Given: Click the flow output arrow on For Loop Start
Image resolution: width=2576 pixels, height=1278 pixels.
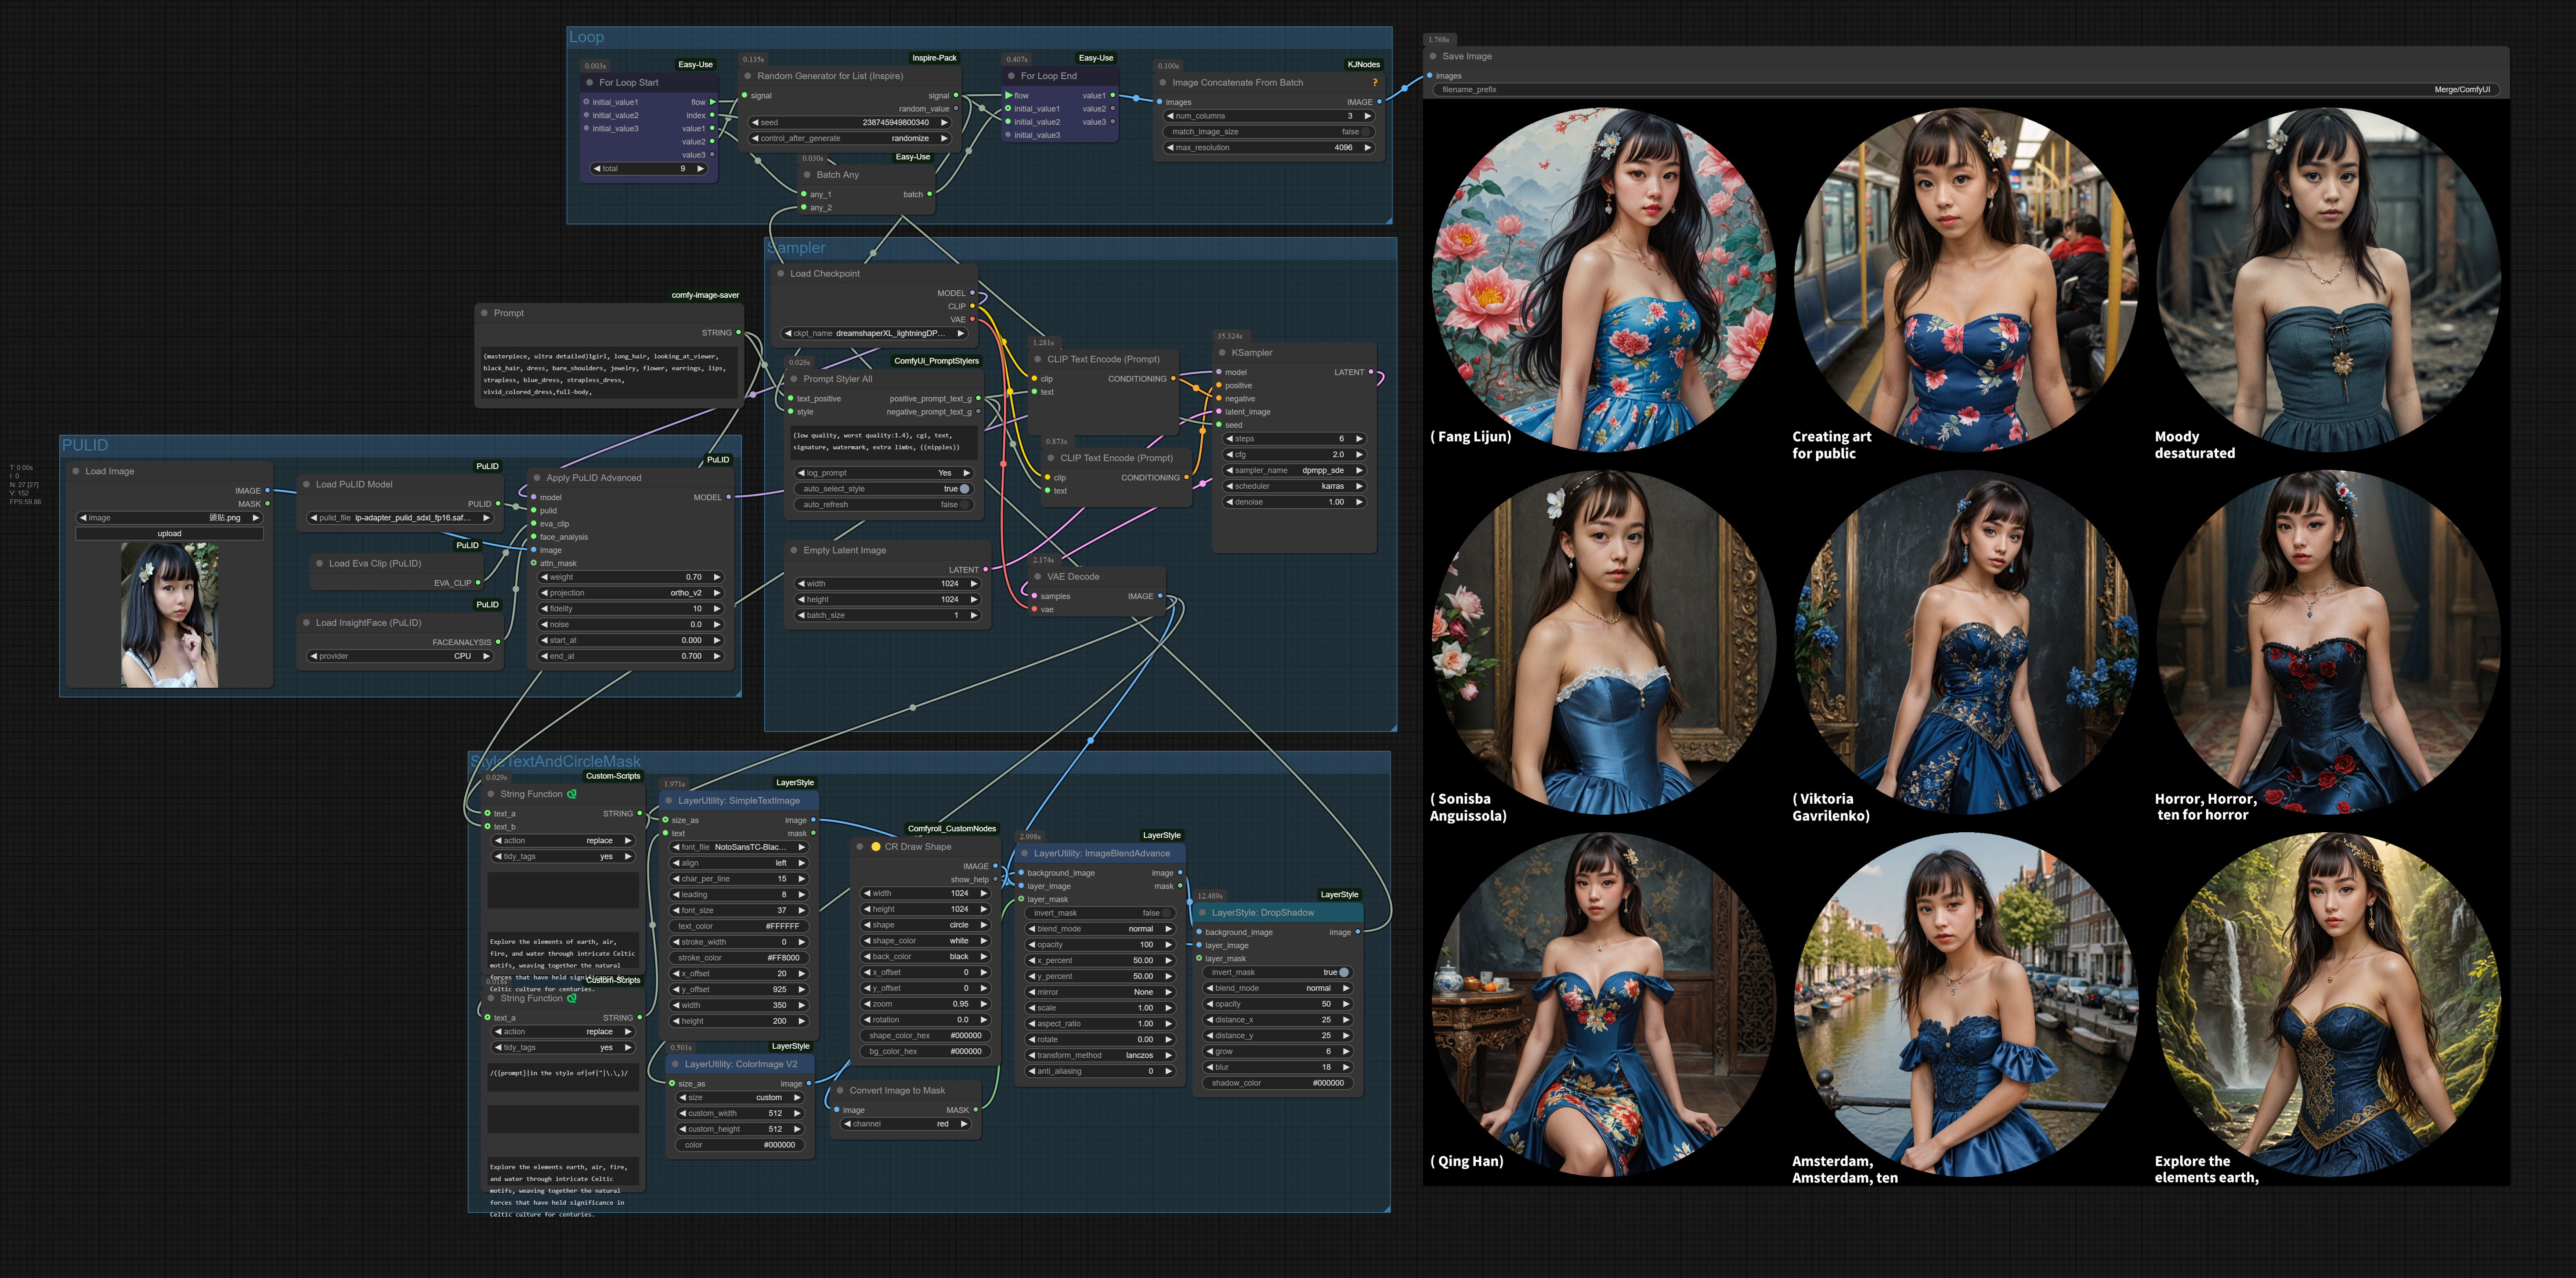Looking at the screenshot, I should [712, 102].
